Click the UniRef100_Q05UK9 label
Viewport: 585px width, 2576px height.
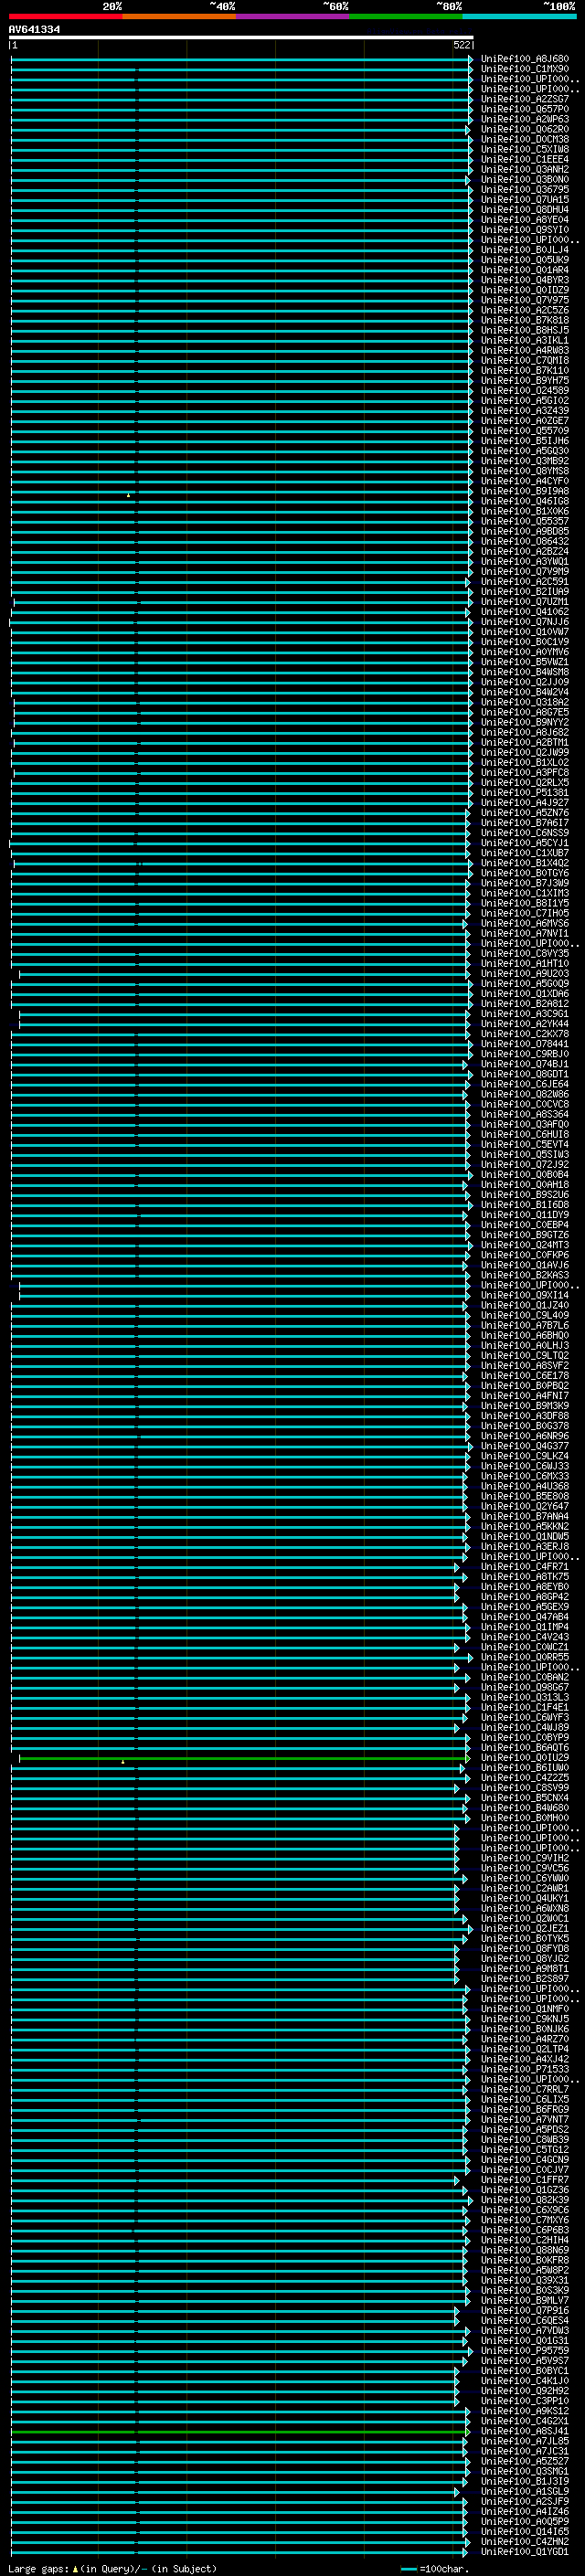(525, 260)
